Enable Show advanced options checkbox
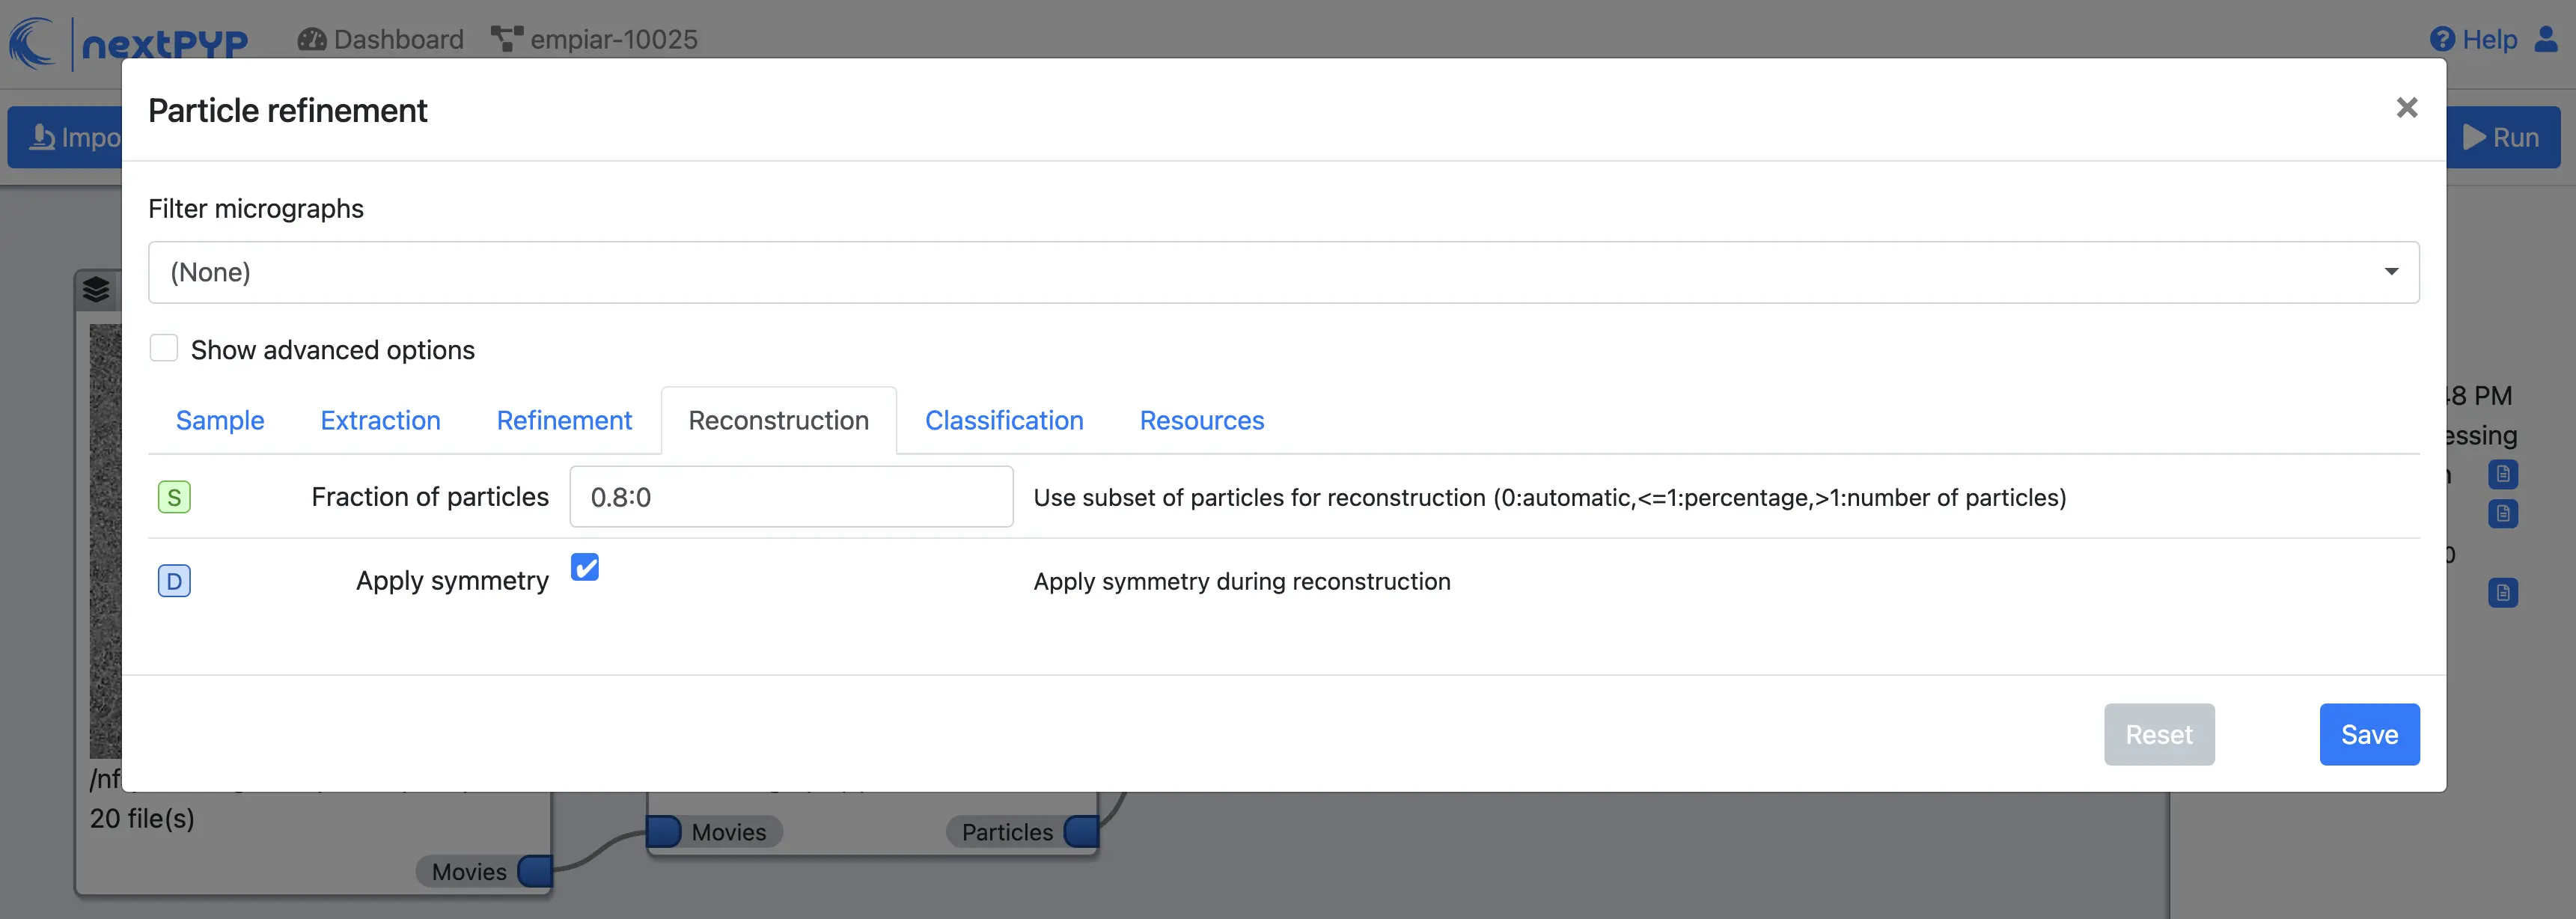This screenshot has height=919, width=2576. coord(164,348)
